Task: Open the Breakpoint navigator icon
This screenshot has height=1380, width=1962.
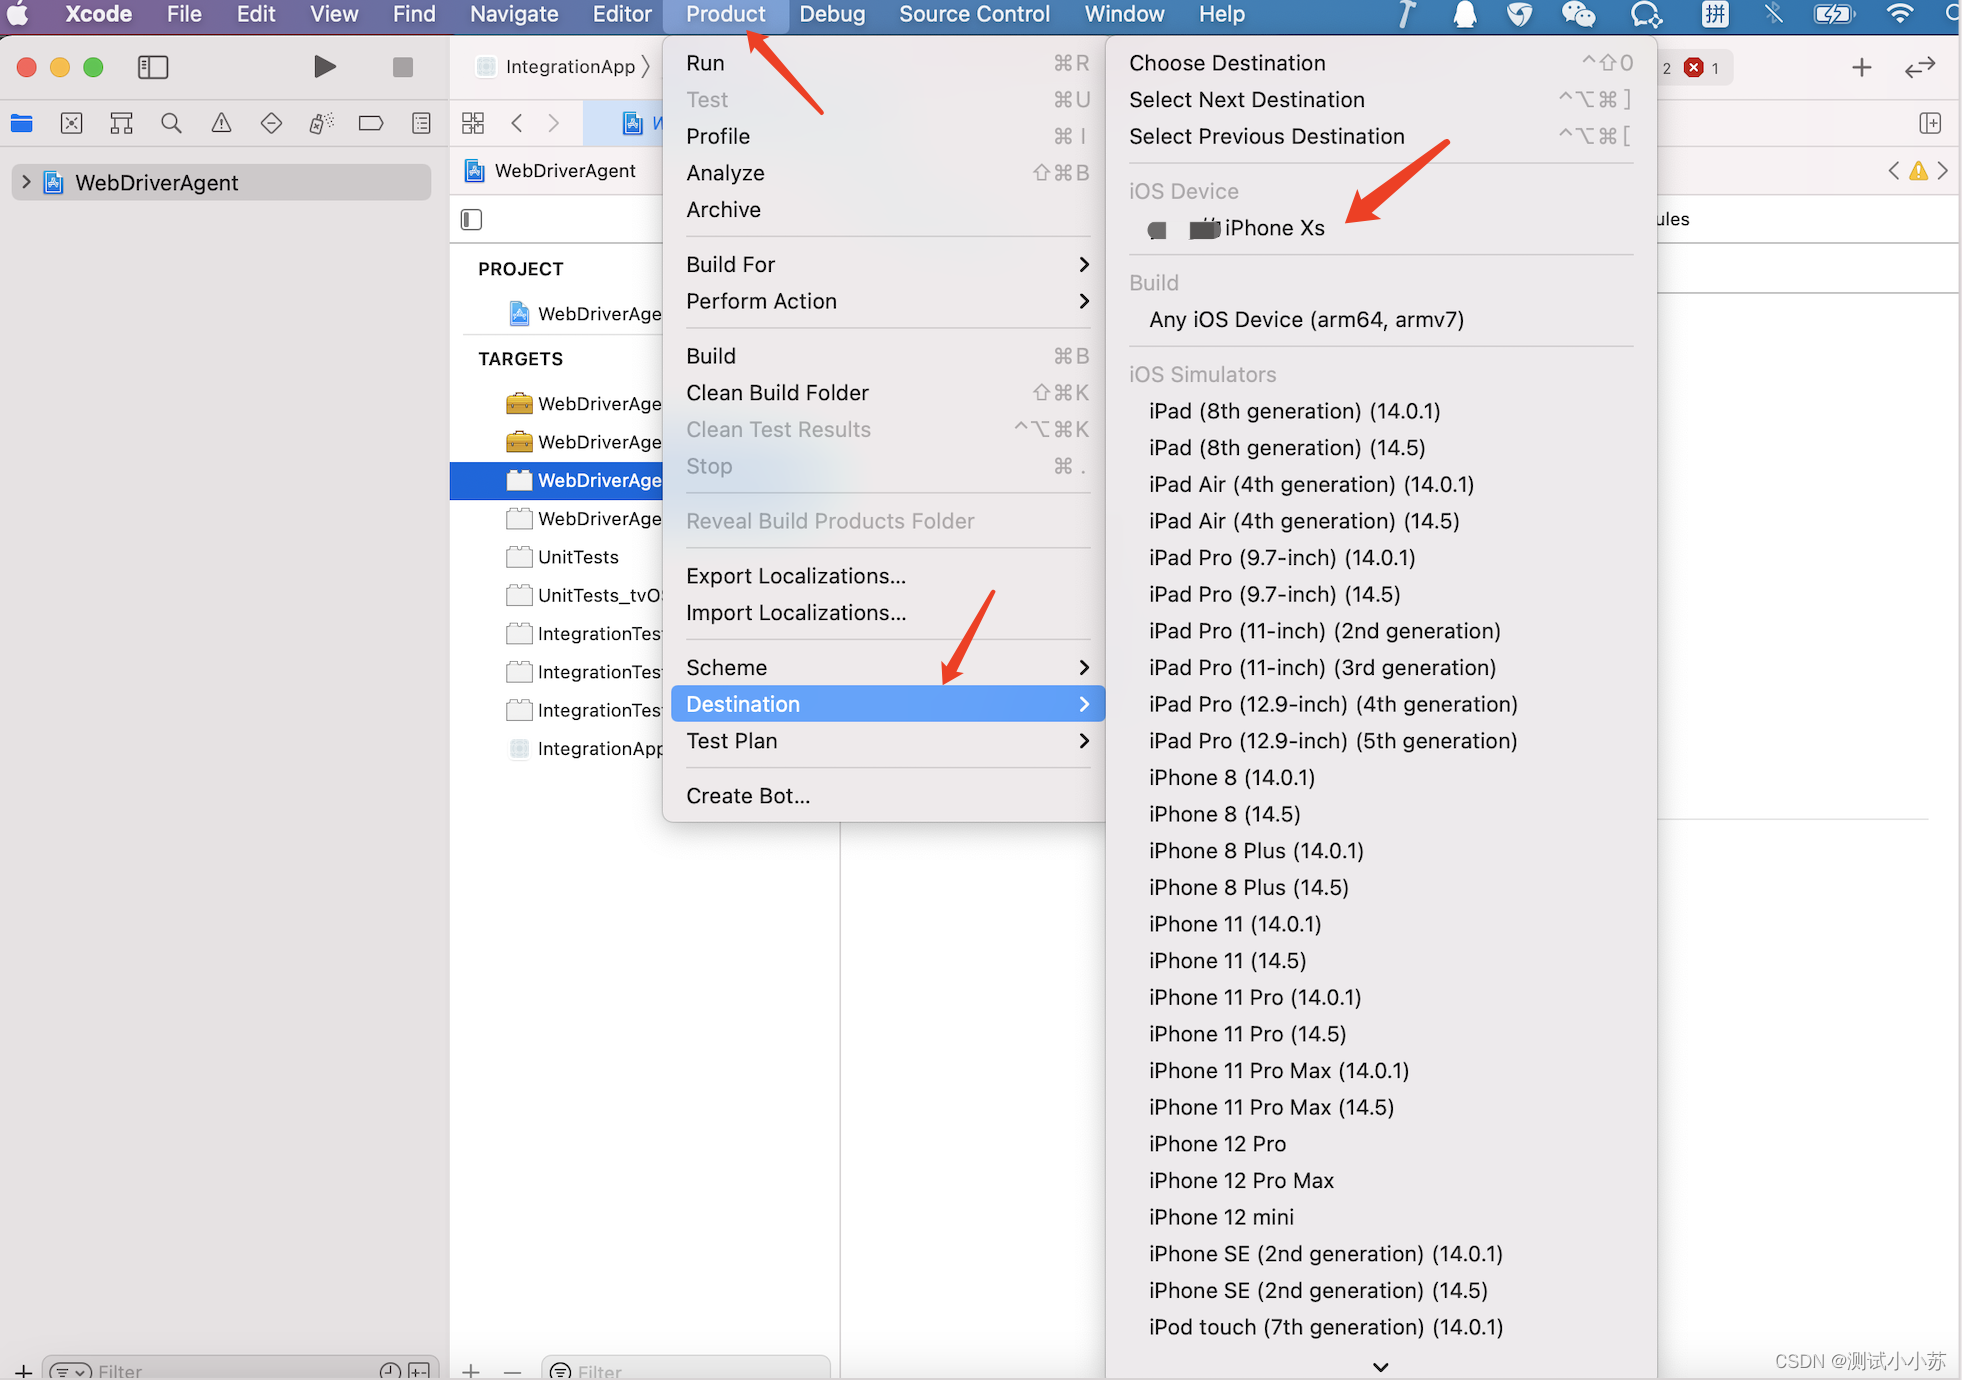Action: [370, 123]
